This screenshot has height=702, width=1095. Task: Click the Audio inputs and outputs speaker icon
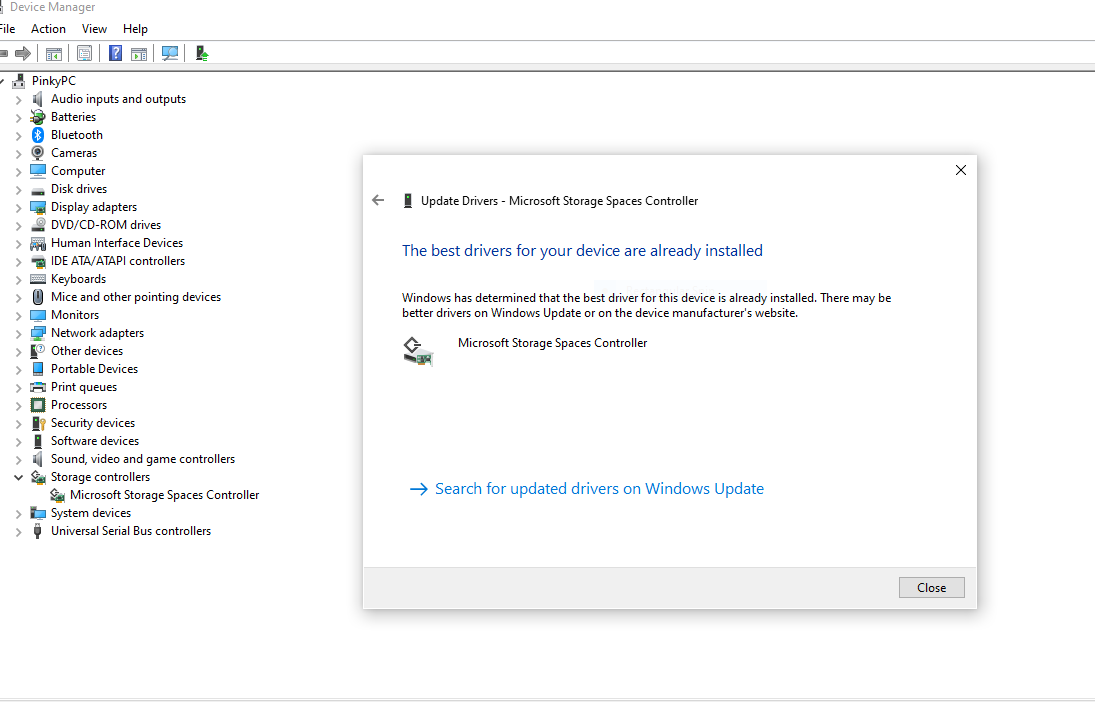click(38, 99)
